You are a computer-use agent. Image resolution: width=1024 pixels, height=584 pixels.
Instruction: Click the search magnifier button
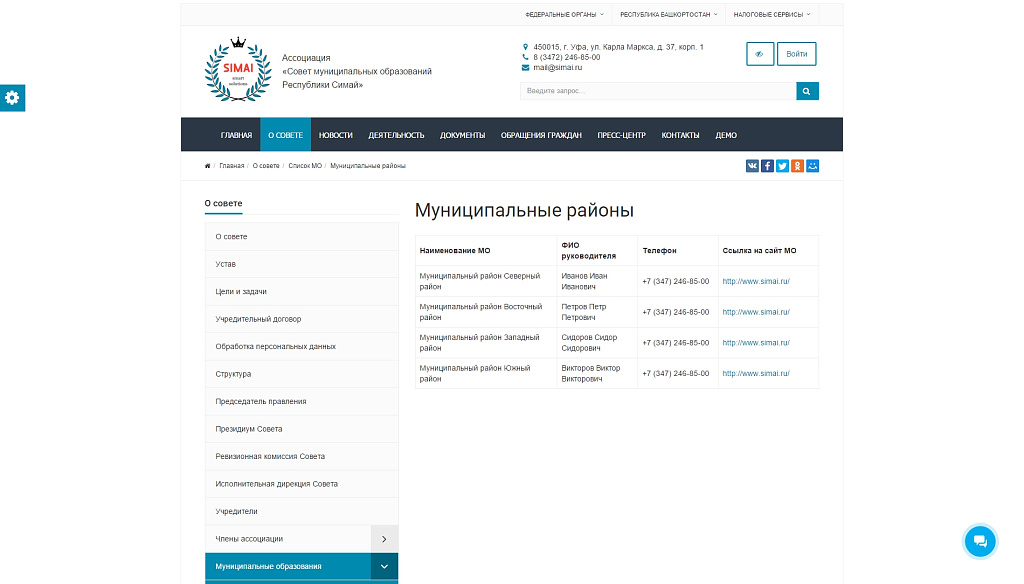click(x=806, y=90)
